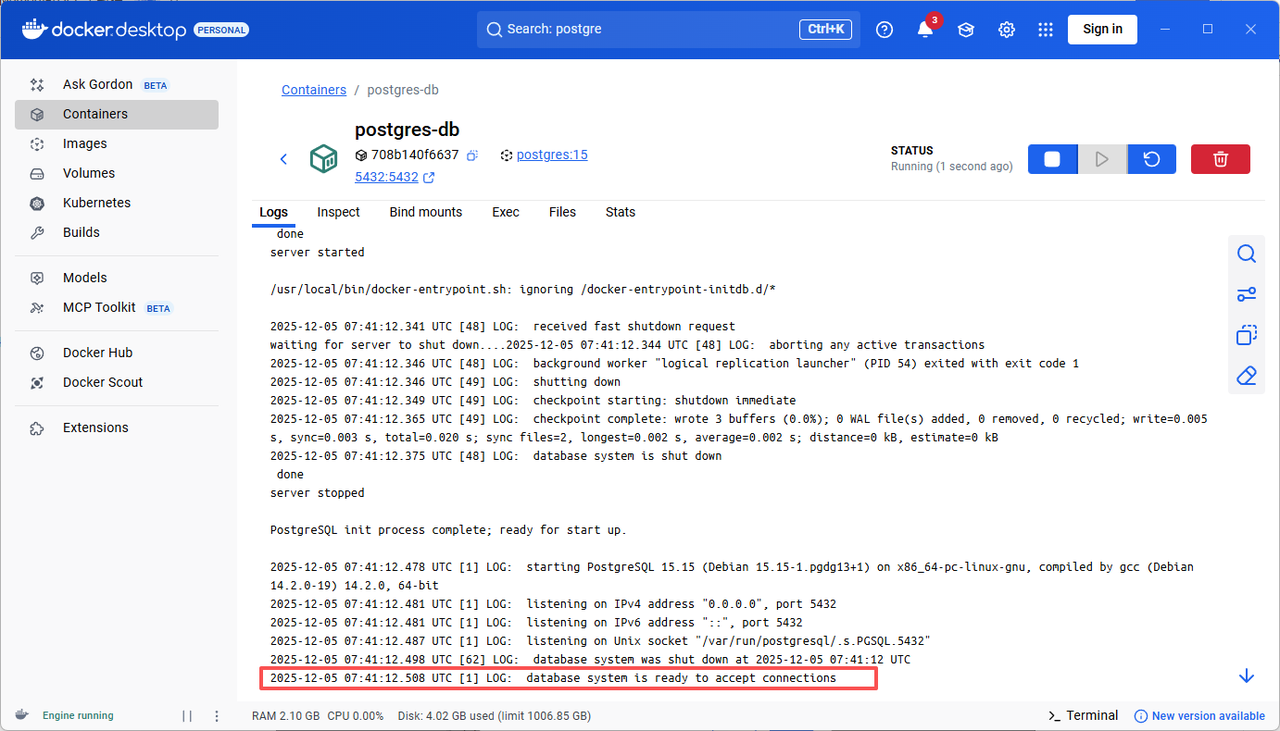Click the 'listening on Unix socket' log line
The image size is (1280, 731).
[x=601, y=641]
